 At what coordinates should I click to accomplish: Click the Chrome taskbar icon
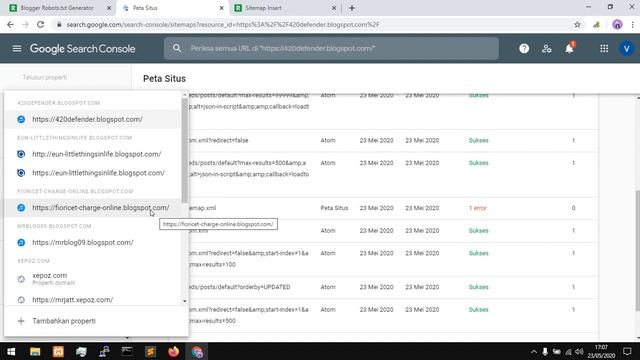click(x=197, y=351)
